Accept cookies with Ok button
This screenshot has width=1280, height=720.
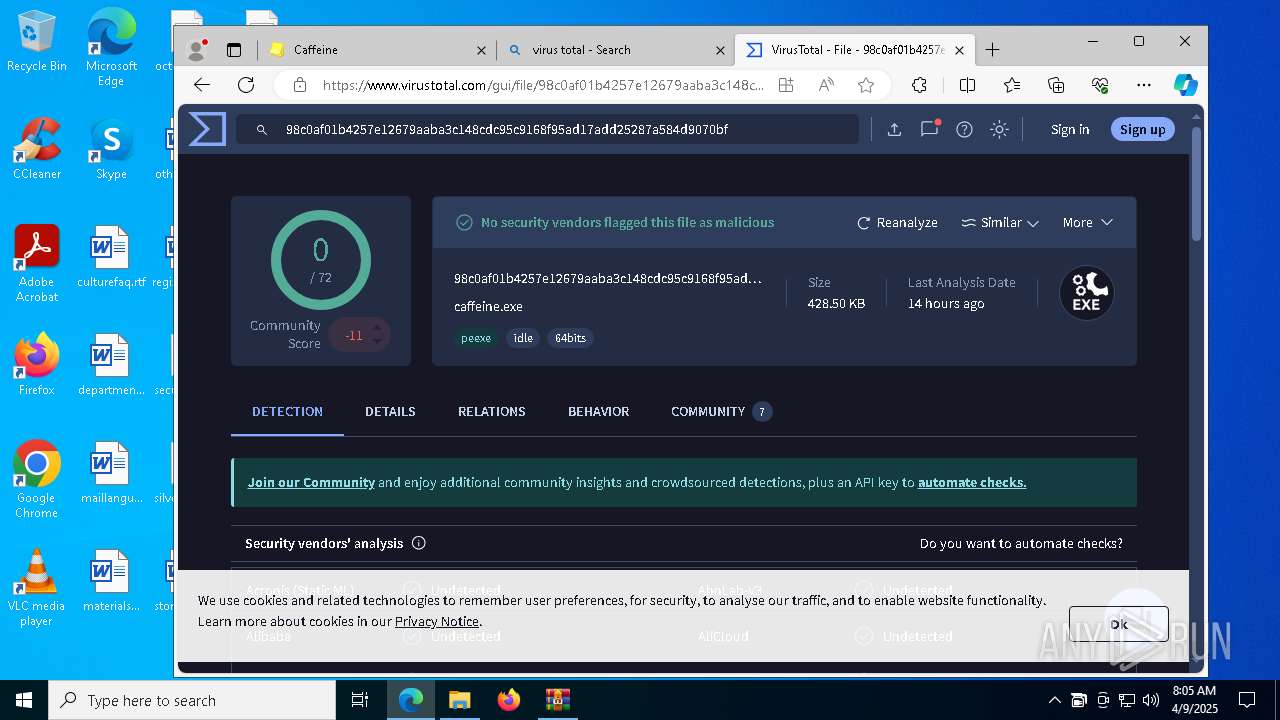tap(1118, 624)
